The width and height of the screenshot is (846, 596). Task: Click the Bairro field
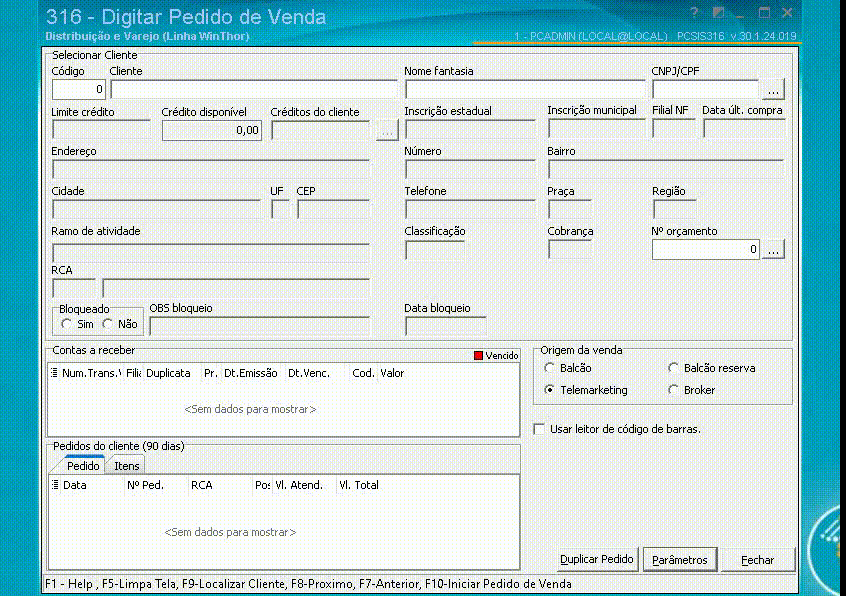[666, 169]
